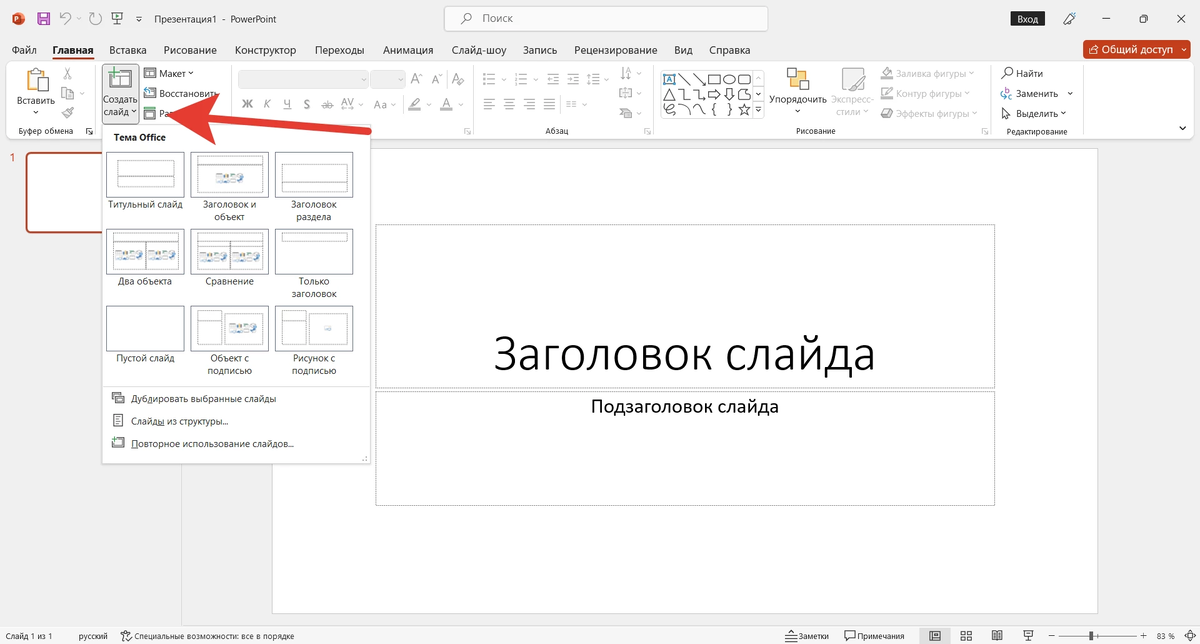This screenshot has width=1200, height=644.
Task: Open the Файл menu
Action: (x=25, y=50)
